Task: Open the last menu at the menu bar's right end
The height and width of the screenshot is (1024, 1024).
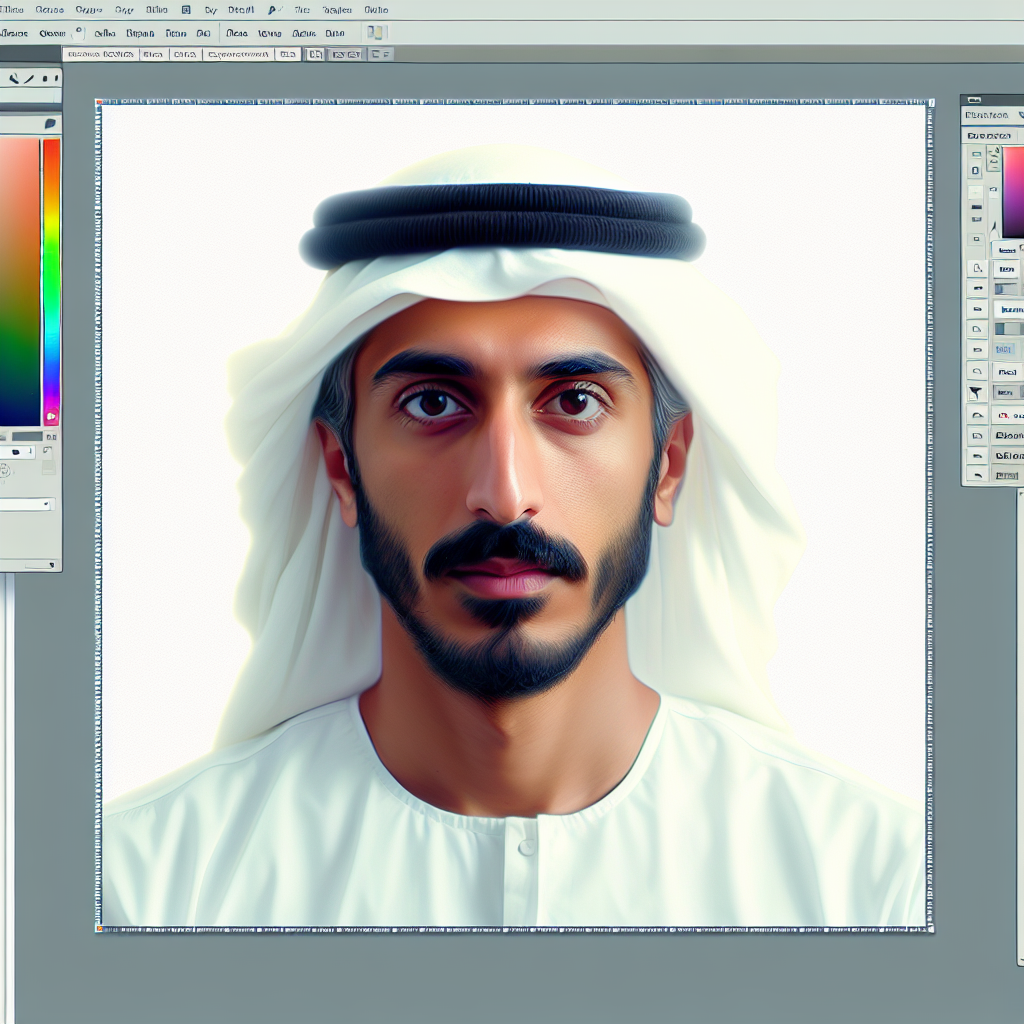Action: (376, 10)
